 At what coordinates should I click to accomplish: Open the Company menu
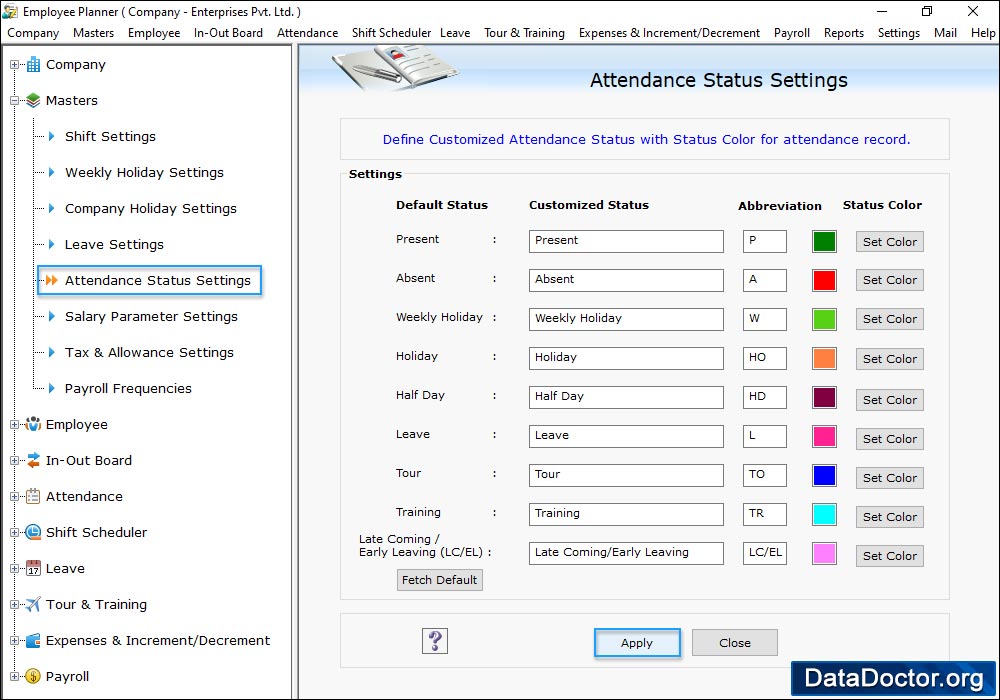coord(33,33)
